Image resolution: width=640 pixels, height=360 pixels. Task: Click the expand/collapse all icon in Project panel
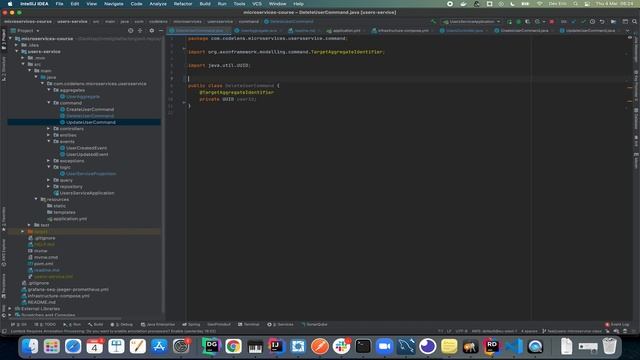[x=140, y=31]
